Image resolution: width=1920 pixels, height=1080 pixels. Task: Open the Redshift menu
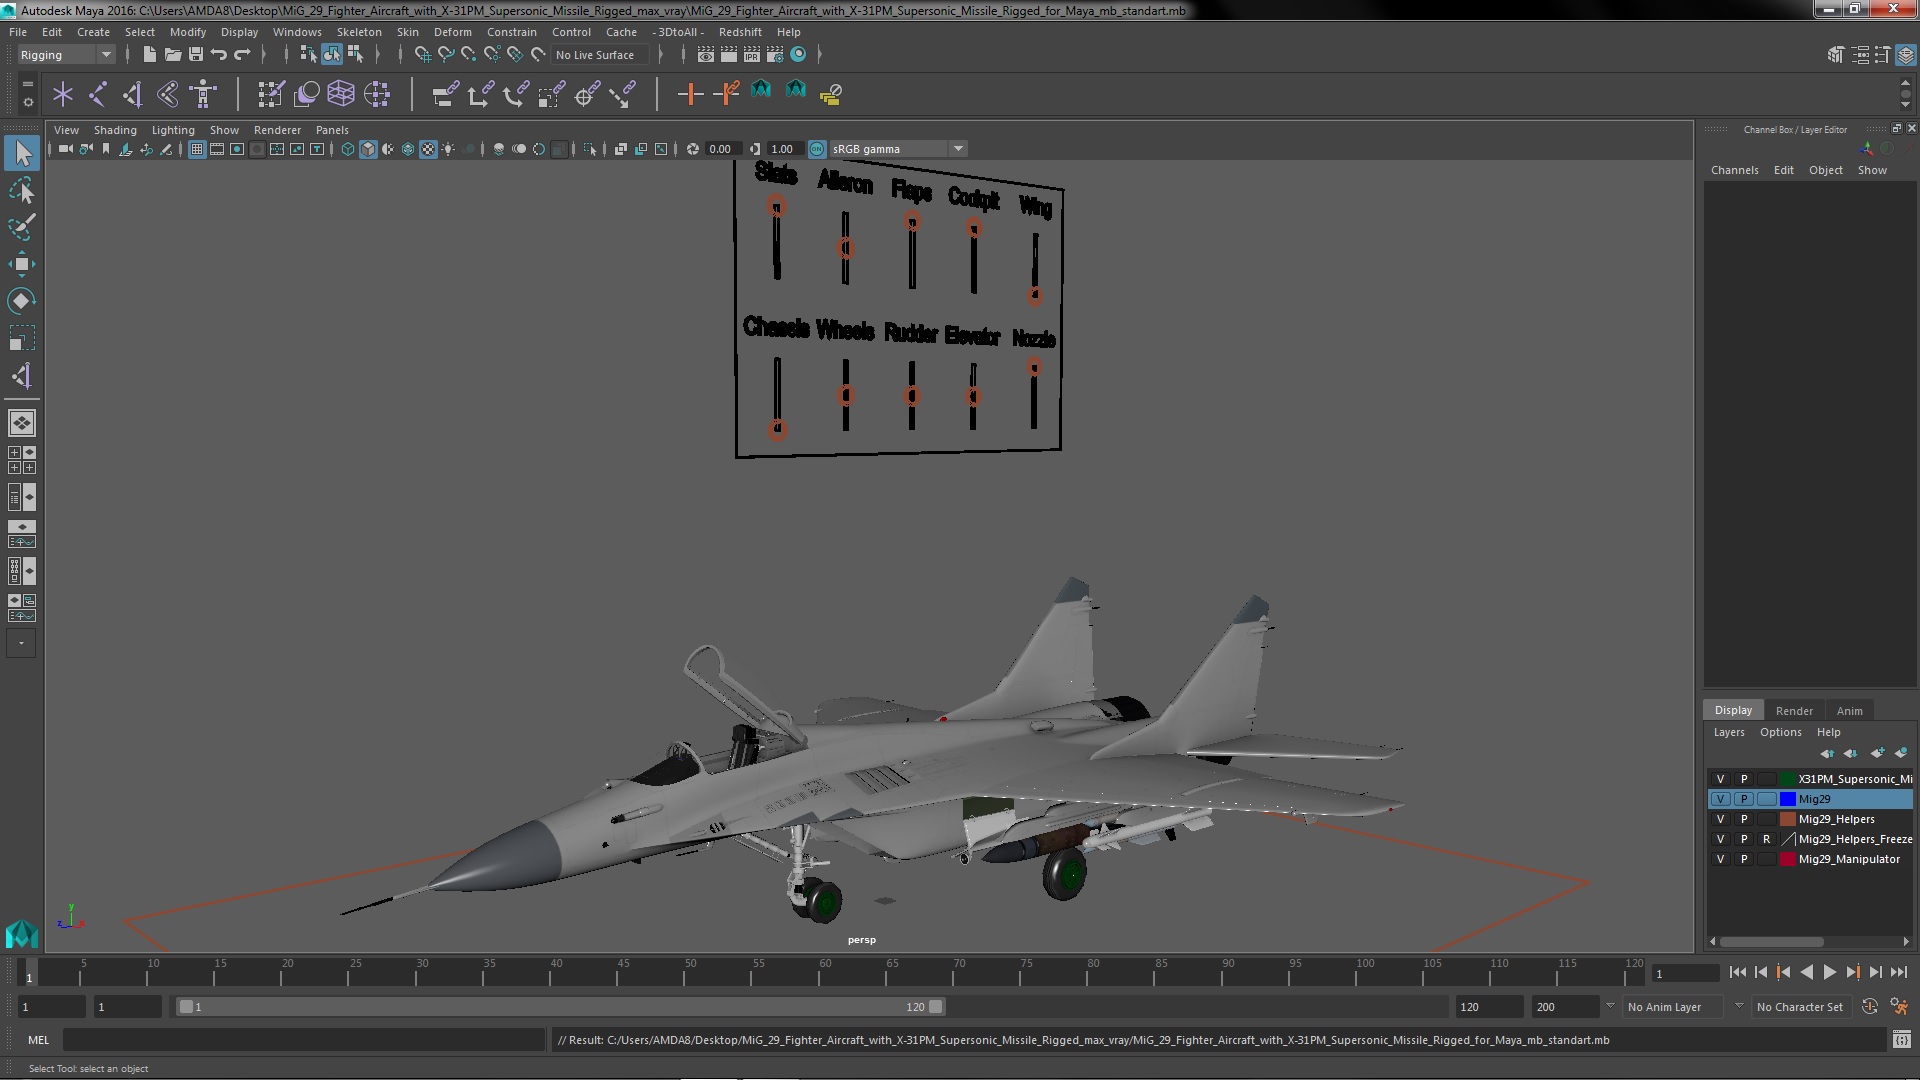coord(740,32)
